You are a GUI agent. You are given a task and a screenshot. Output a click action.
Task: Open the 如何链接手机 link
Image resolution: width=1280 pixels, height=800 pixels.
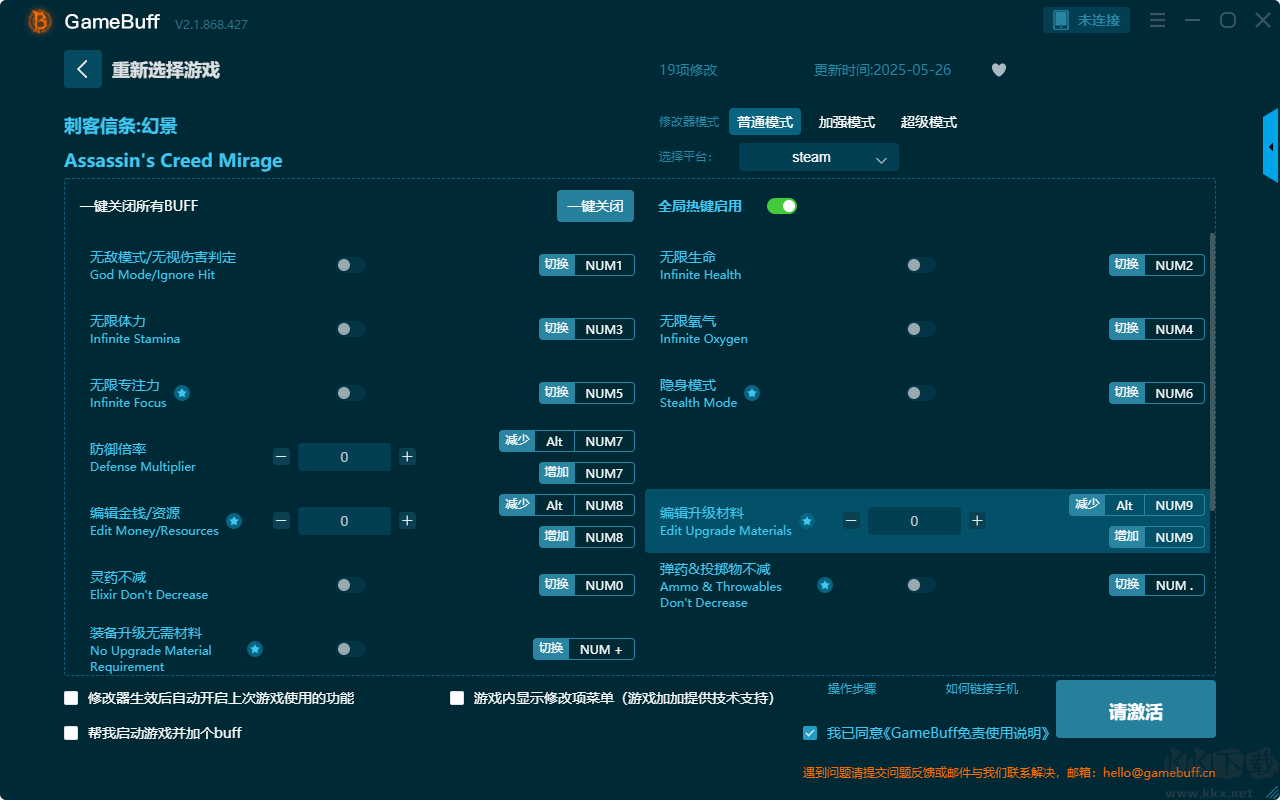982,689
